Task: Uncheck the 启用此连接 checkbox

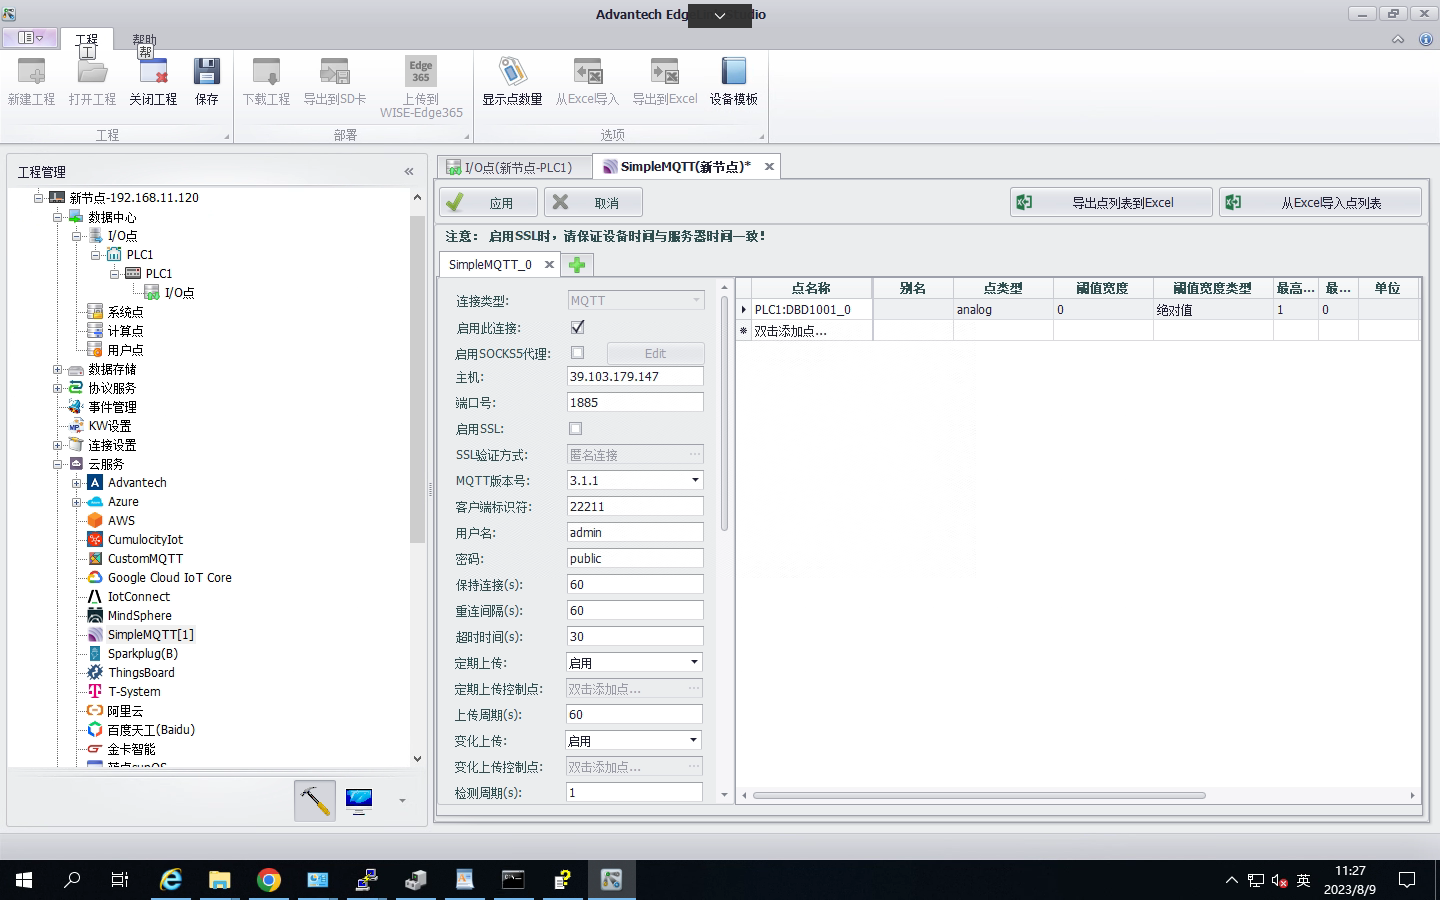Action: click(x=577, y=327)
